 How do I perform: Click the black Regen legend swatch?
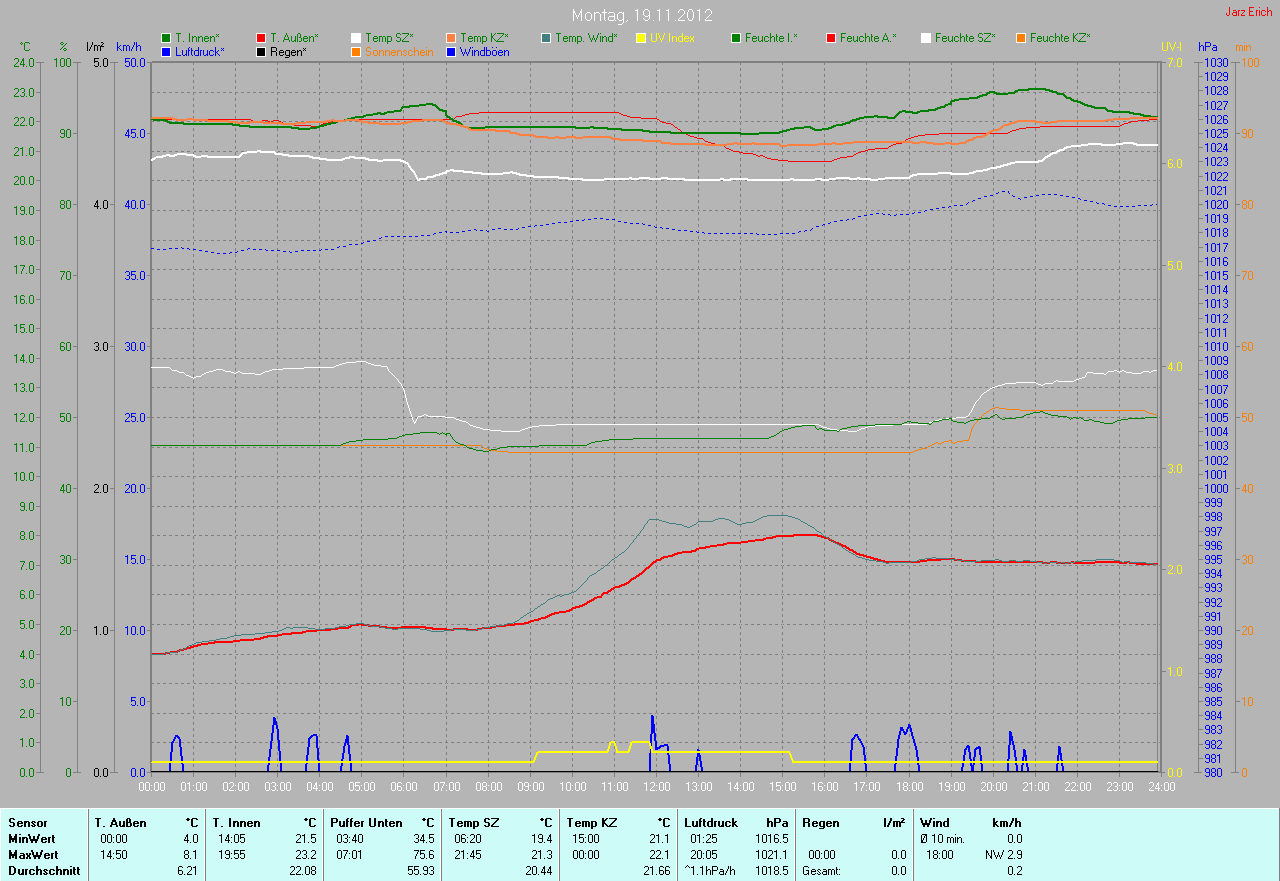(x=261, y=51)
